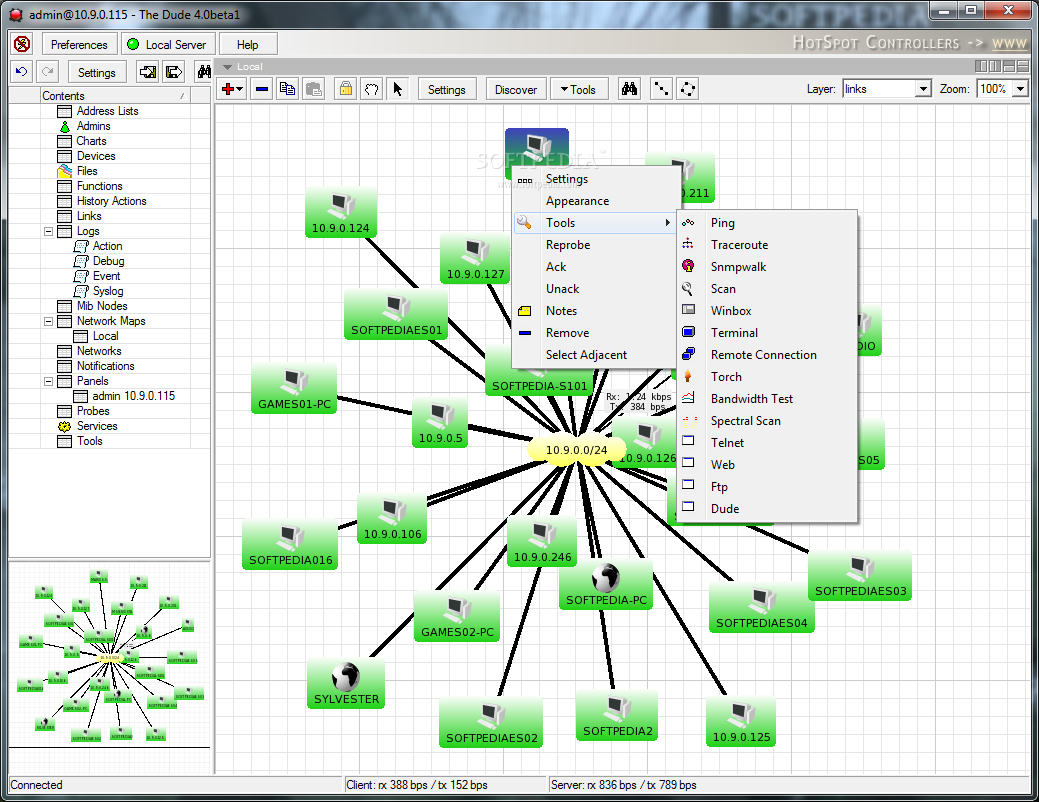Viewport: 1039px width, 802px height.
Task: Toggle the padlock map lock icon
Action: [x=345, y=89]
